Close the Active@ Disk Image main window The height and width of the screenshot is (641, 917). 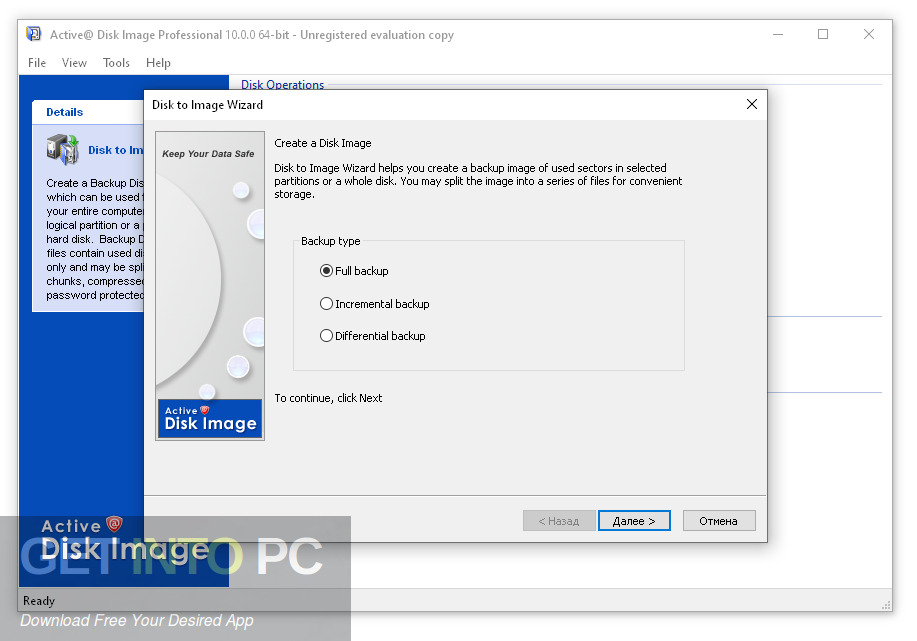pyautogui.click(x=869, y=35)
